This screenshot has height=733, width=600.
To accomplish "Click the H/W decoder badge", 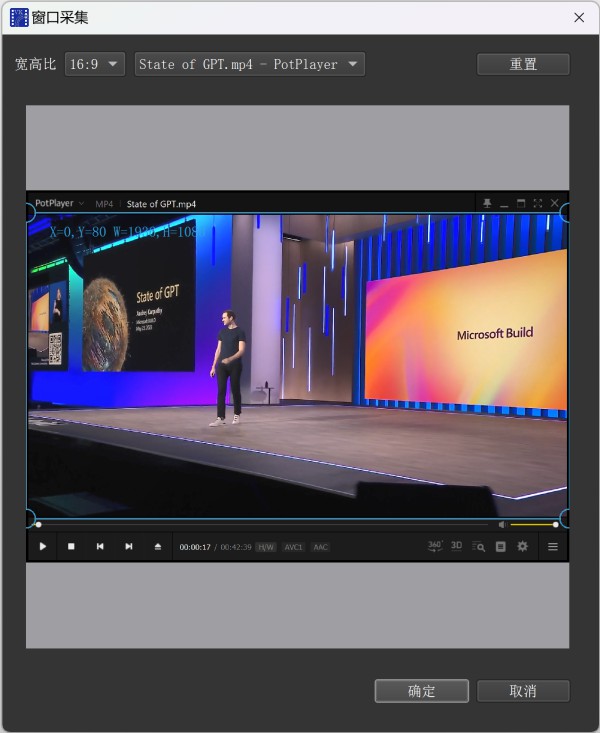I will [x=266, y=547].
